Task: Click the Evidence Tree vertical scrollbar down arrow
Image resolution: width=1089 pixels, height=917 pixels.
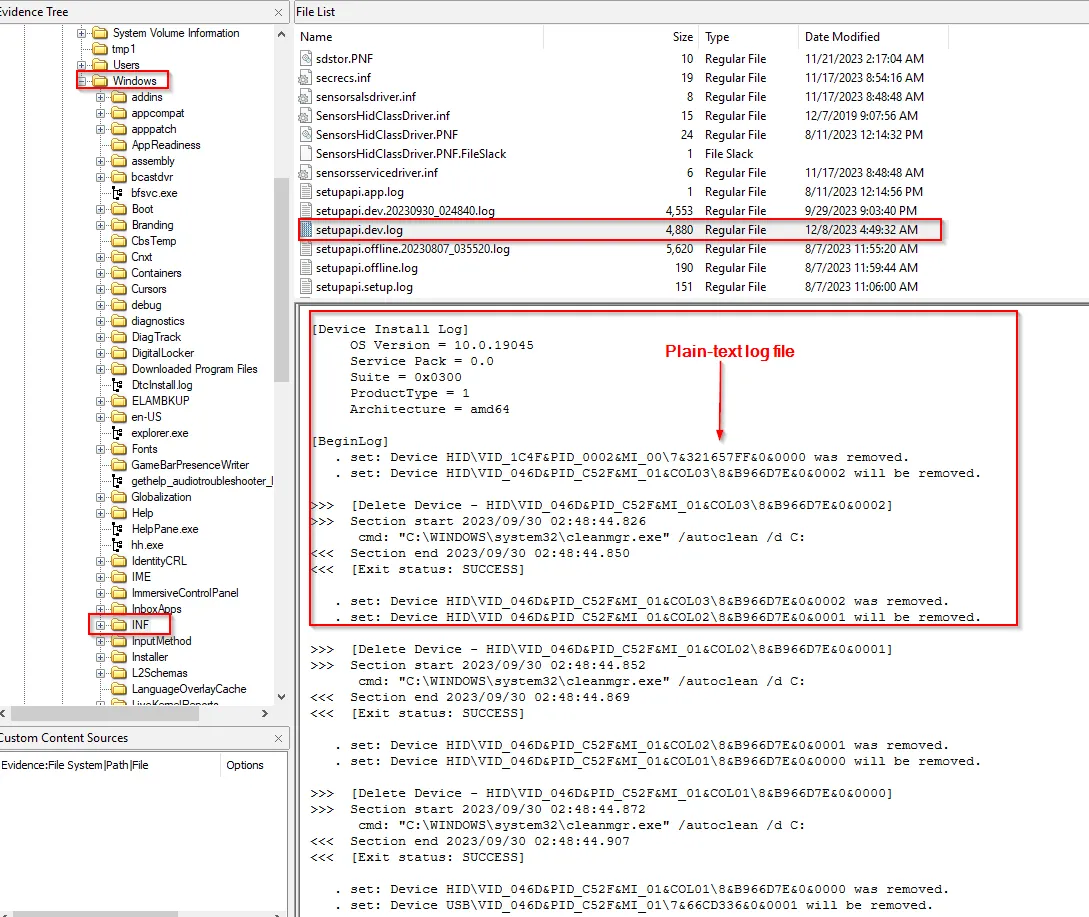Action: [281, 697]
